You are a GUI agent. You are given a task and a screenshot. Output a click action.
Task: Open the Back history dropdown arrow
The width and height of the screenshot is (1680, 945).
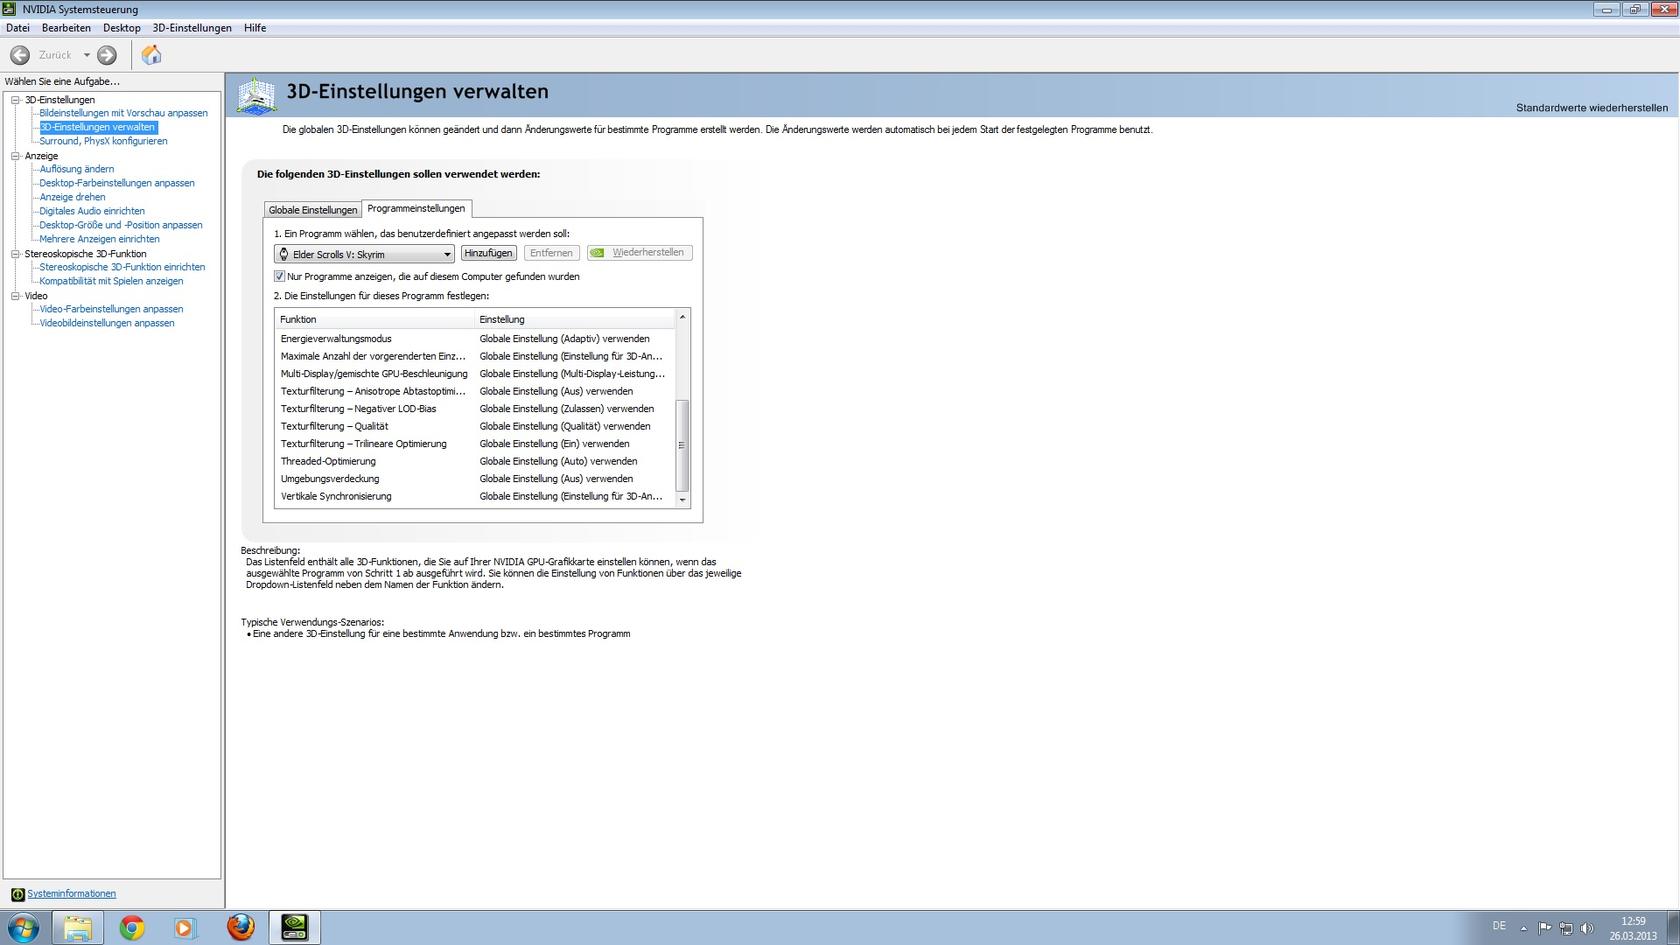pos(87,55)
